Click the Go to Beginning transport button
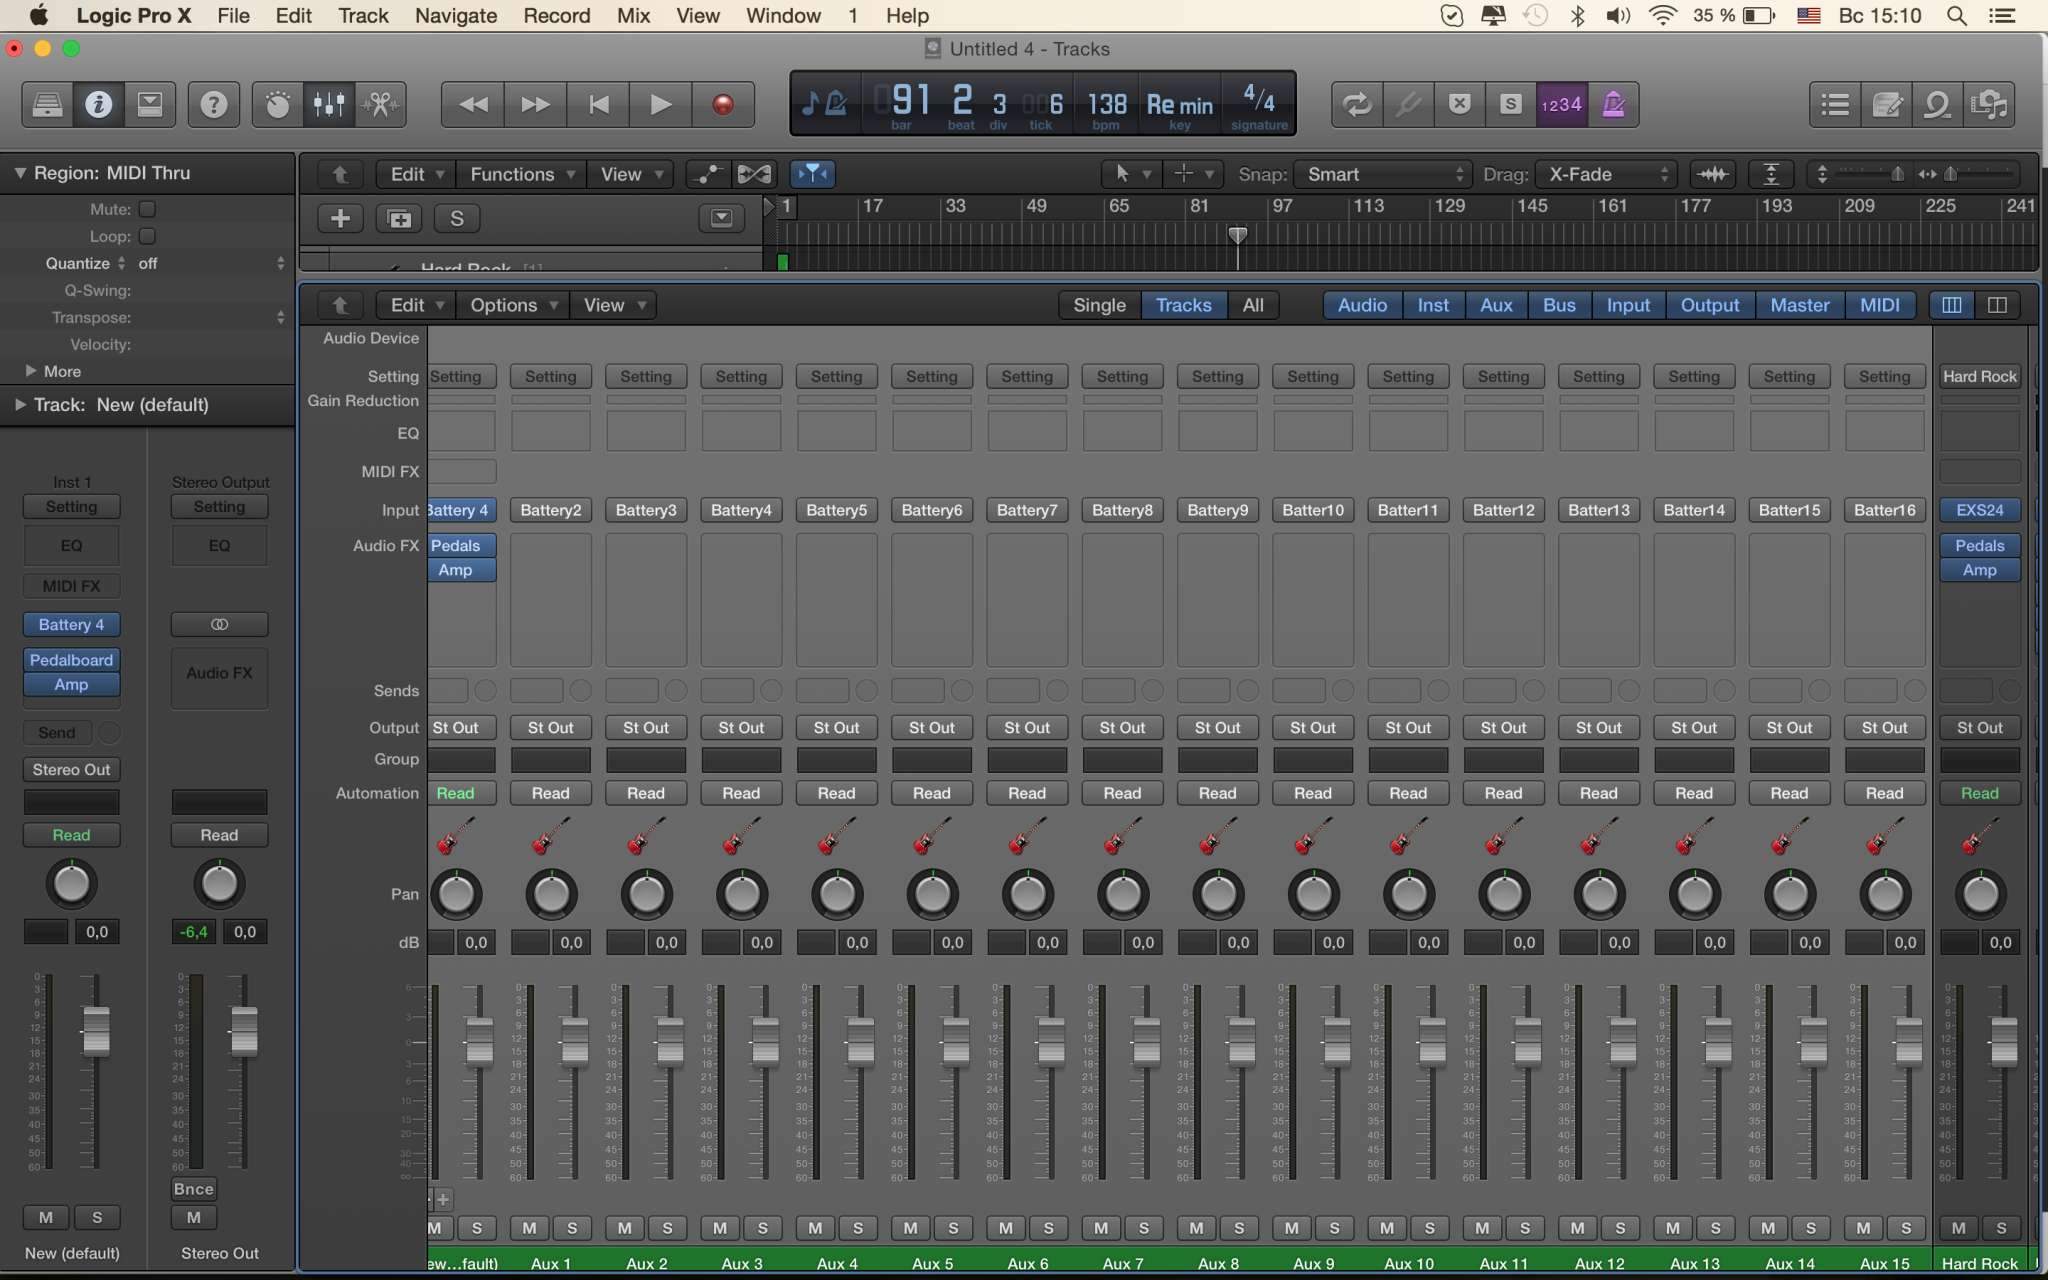The width and height of the screenshot is (2048, 1280). [598, 104]
